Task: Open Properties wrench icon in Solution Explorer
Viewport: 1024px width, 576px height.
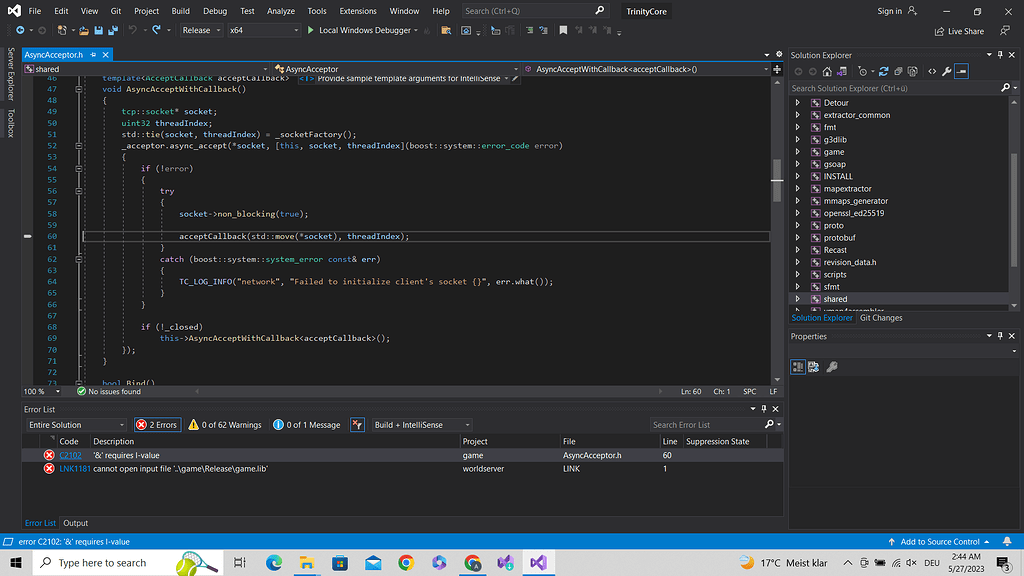Action: [946, 71]
